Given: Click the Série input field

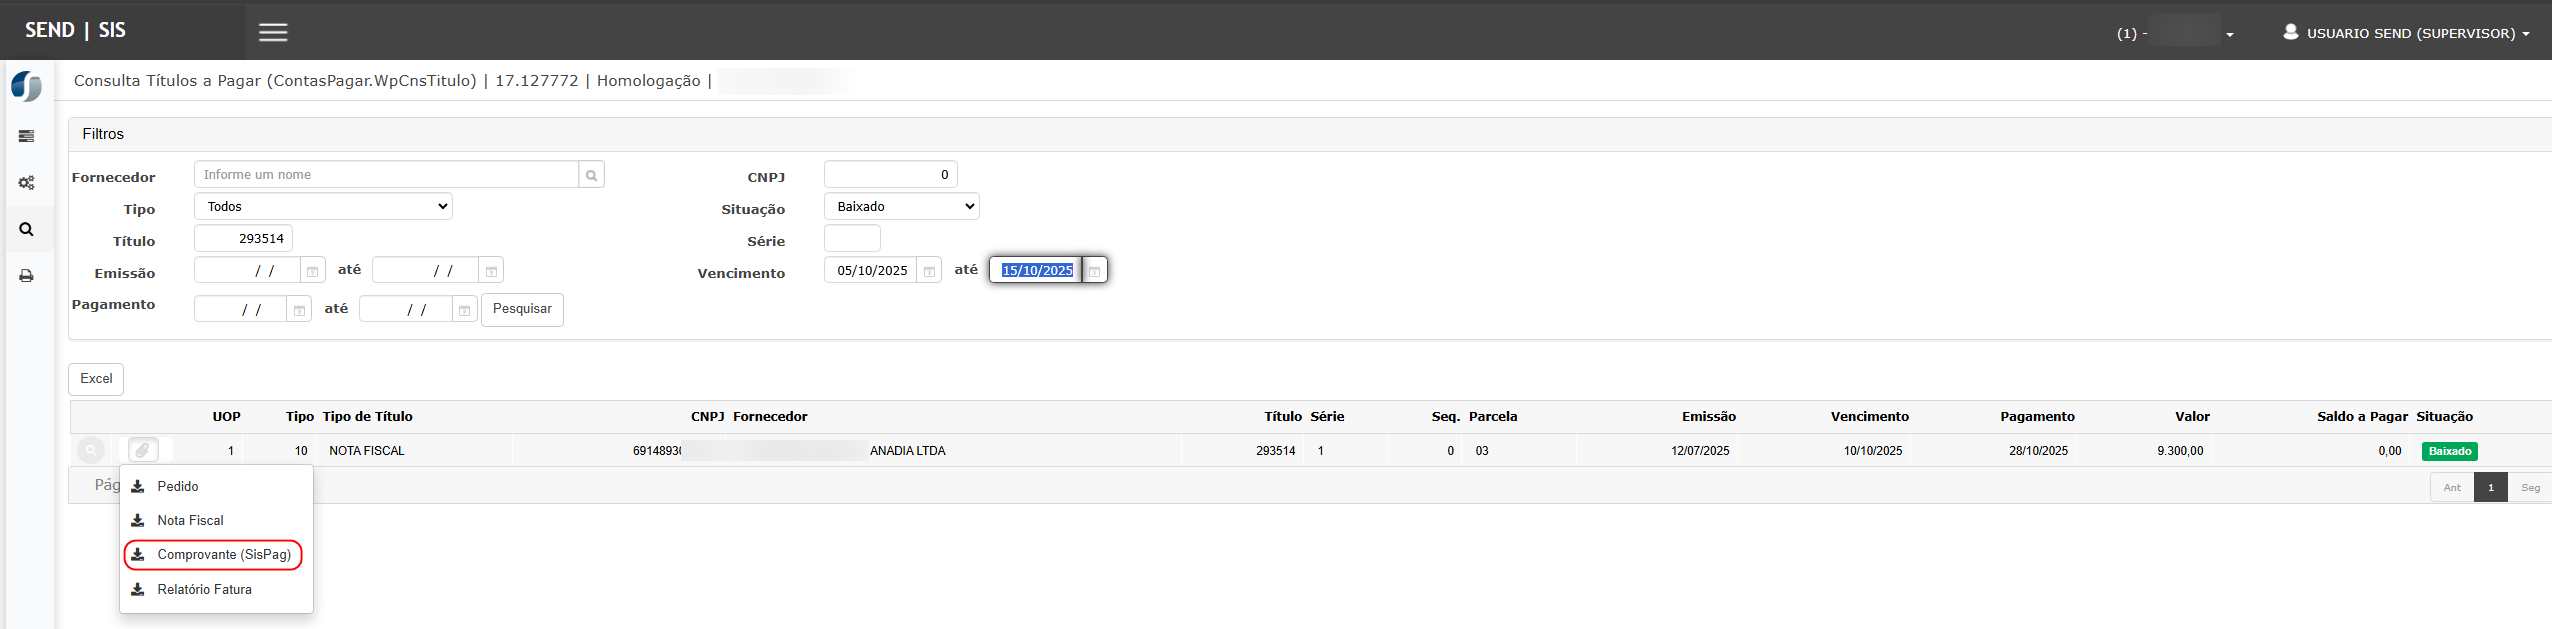Looking at the screenshot, I should tap(852, 239).
